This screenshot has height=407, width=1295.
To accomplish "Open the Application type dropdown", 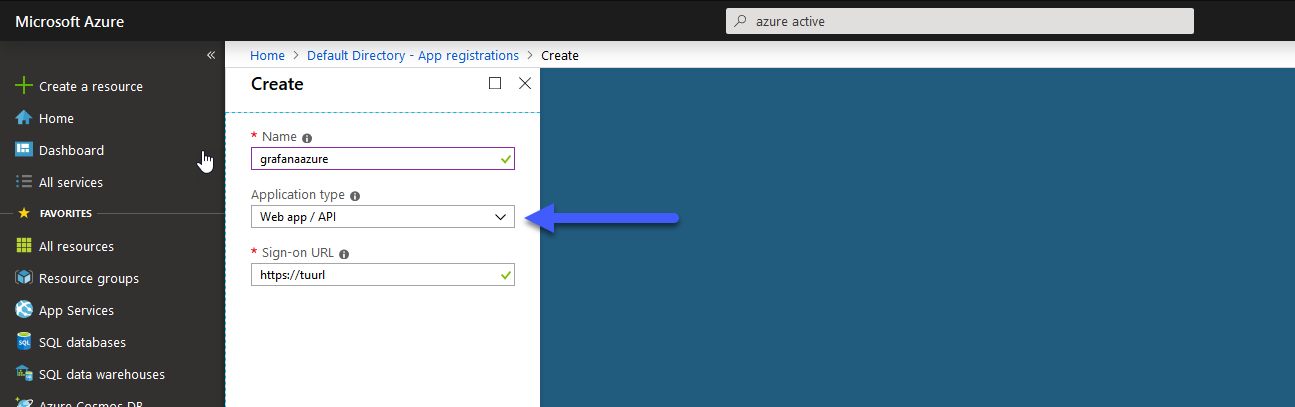I will (382, 217).
